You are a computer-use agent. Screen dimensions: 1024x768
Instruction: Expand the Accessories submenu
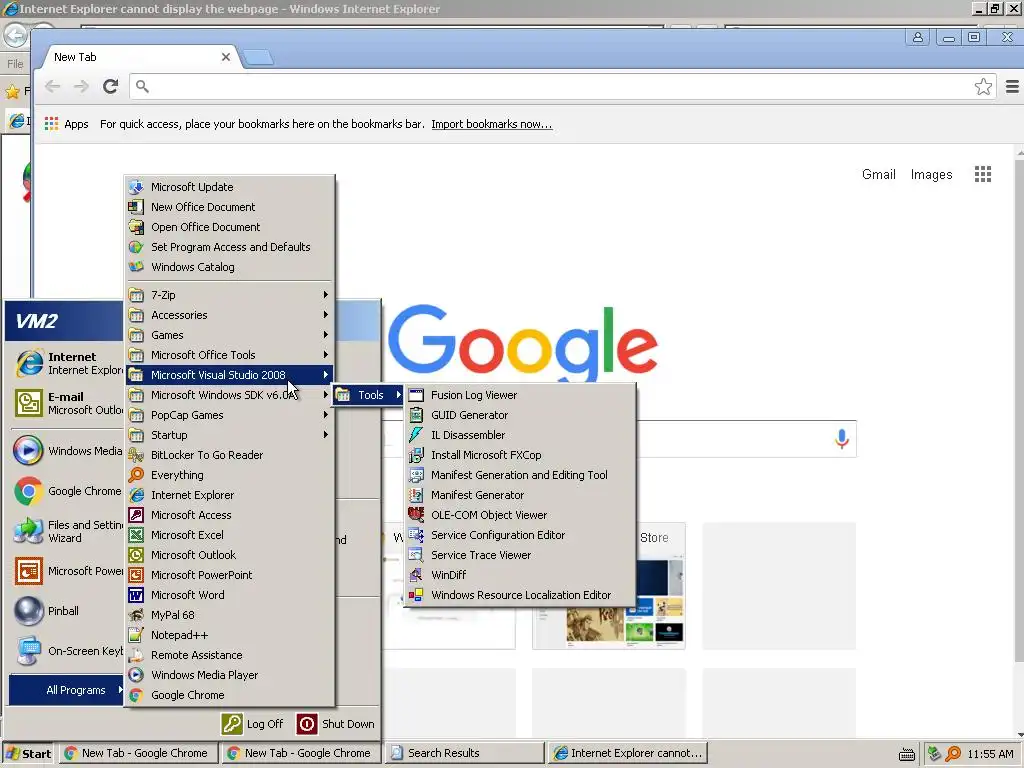click(x=230, y=315)
